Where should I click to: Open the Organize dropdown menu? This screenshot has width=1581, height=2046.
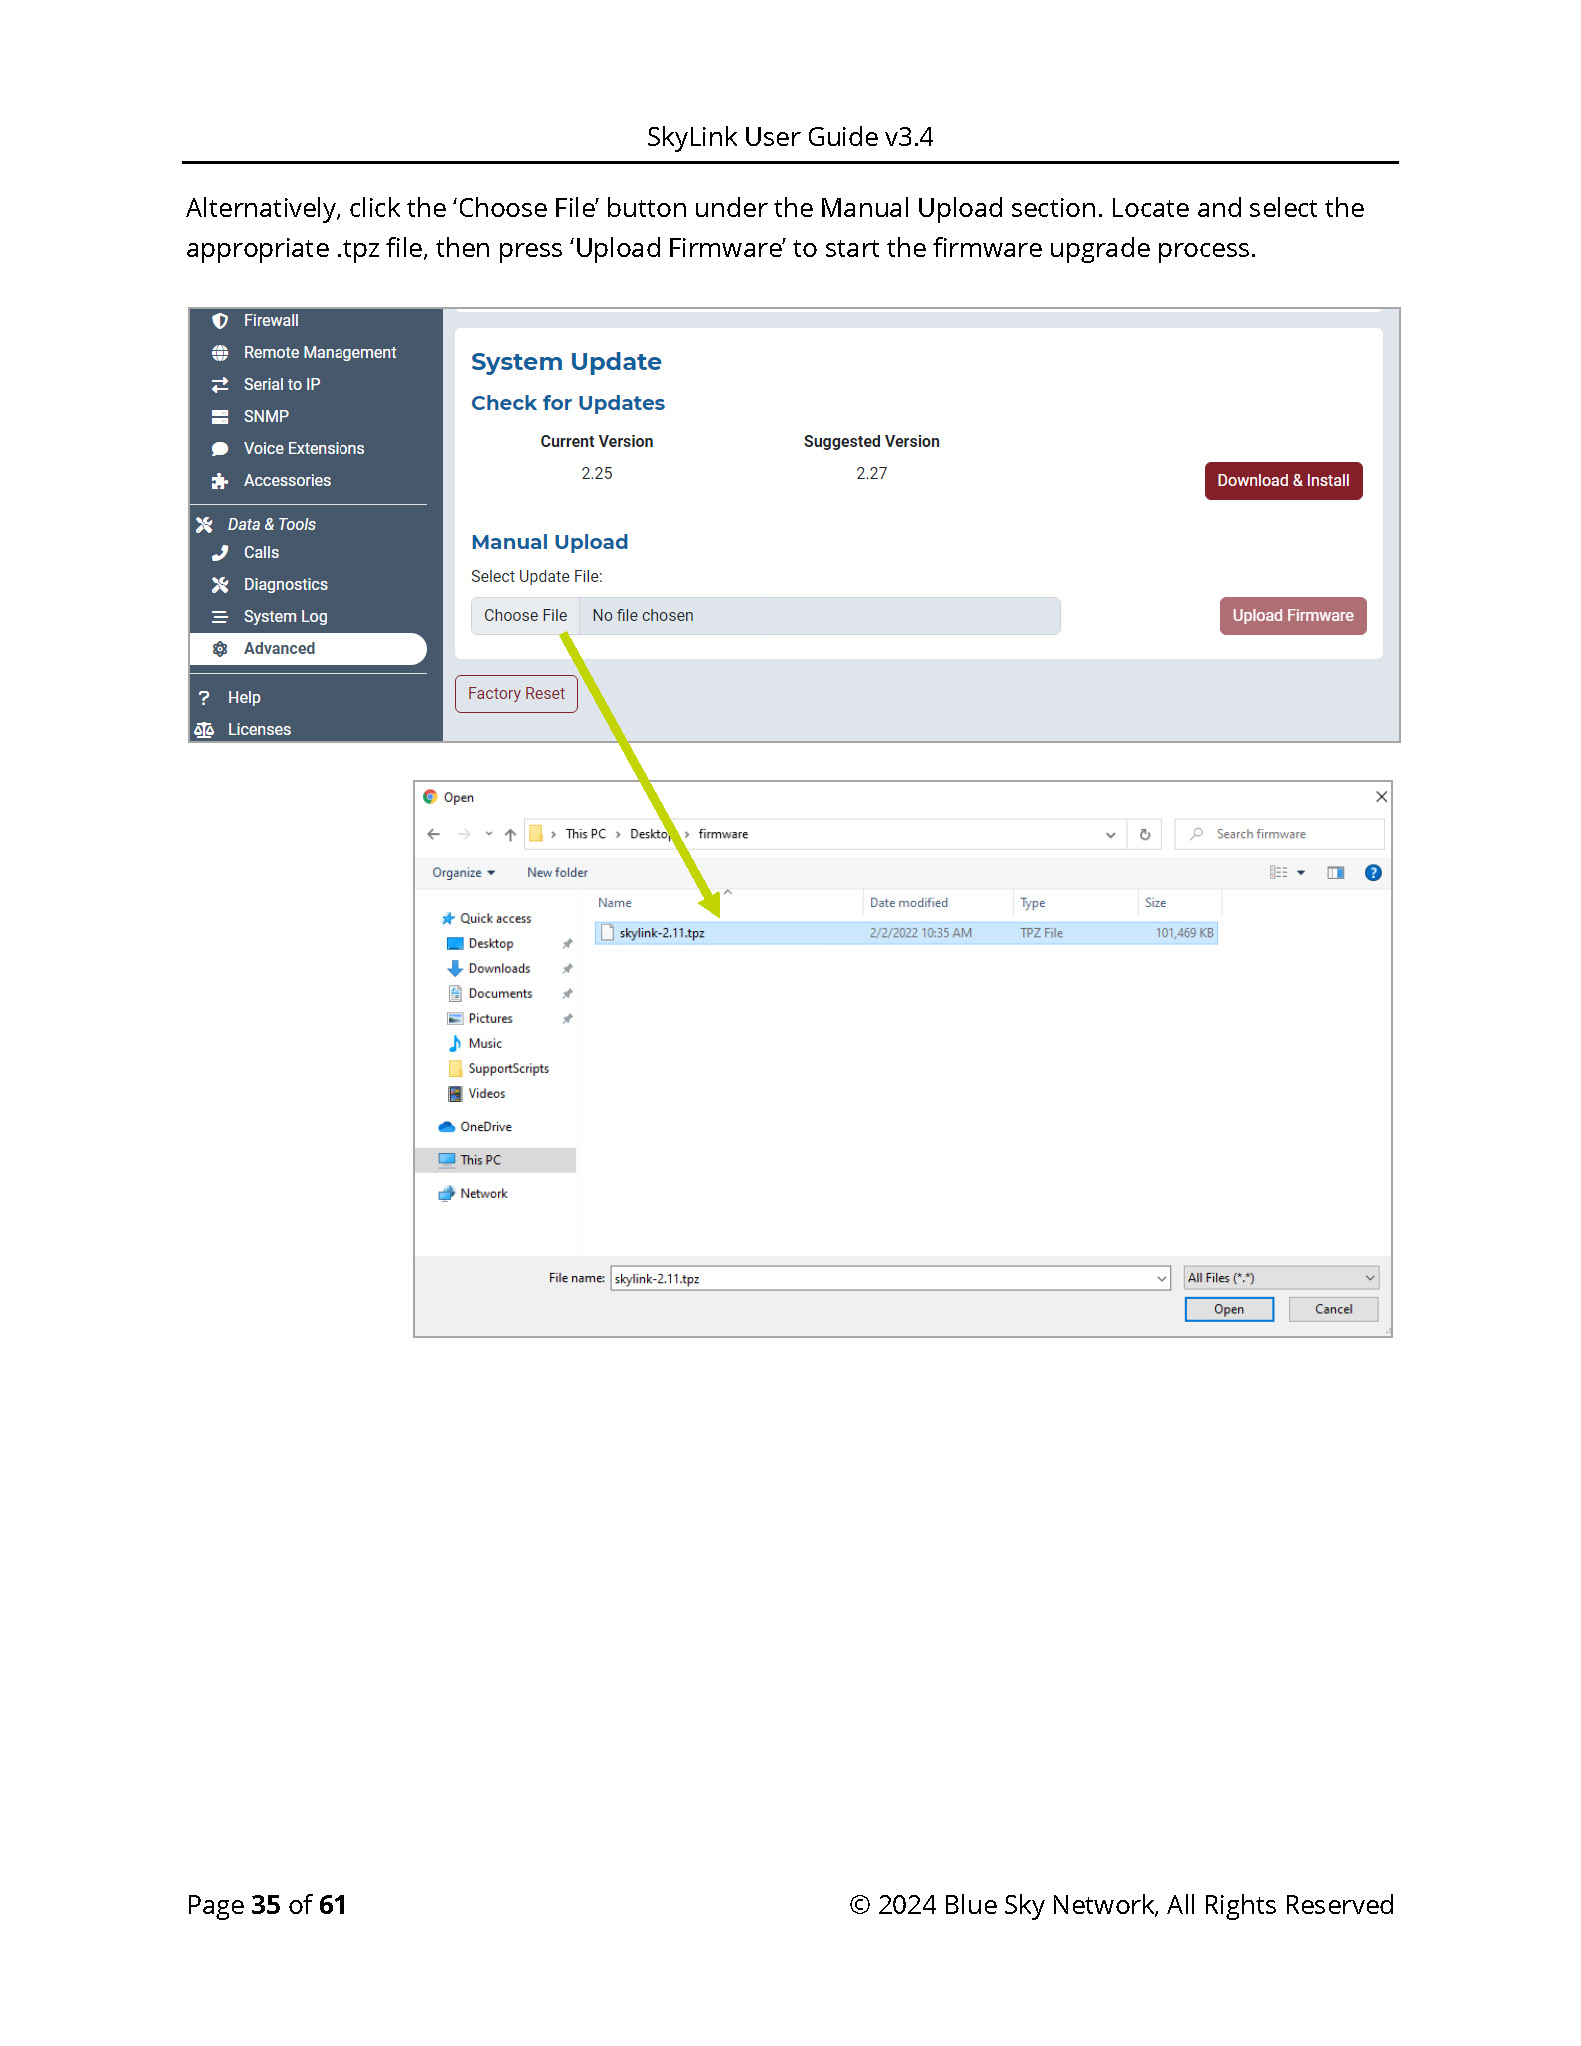pyautogui.click(x=463, y=873)
